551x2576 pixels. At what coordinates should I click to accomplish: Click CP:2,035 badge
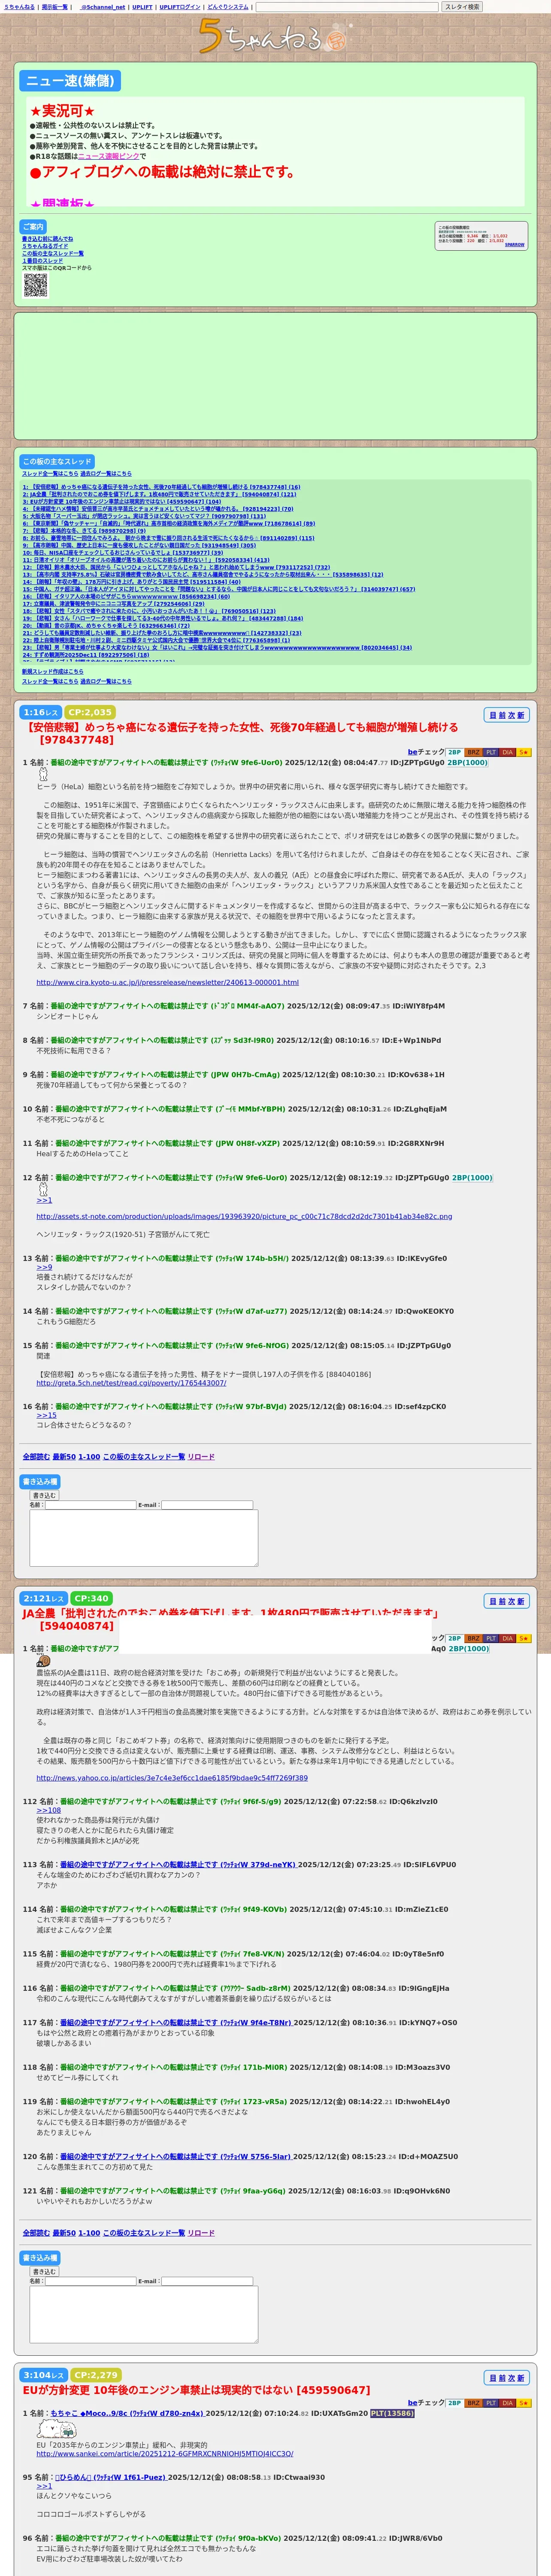coord(90,712)
